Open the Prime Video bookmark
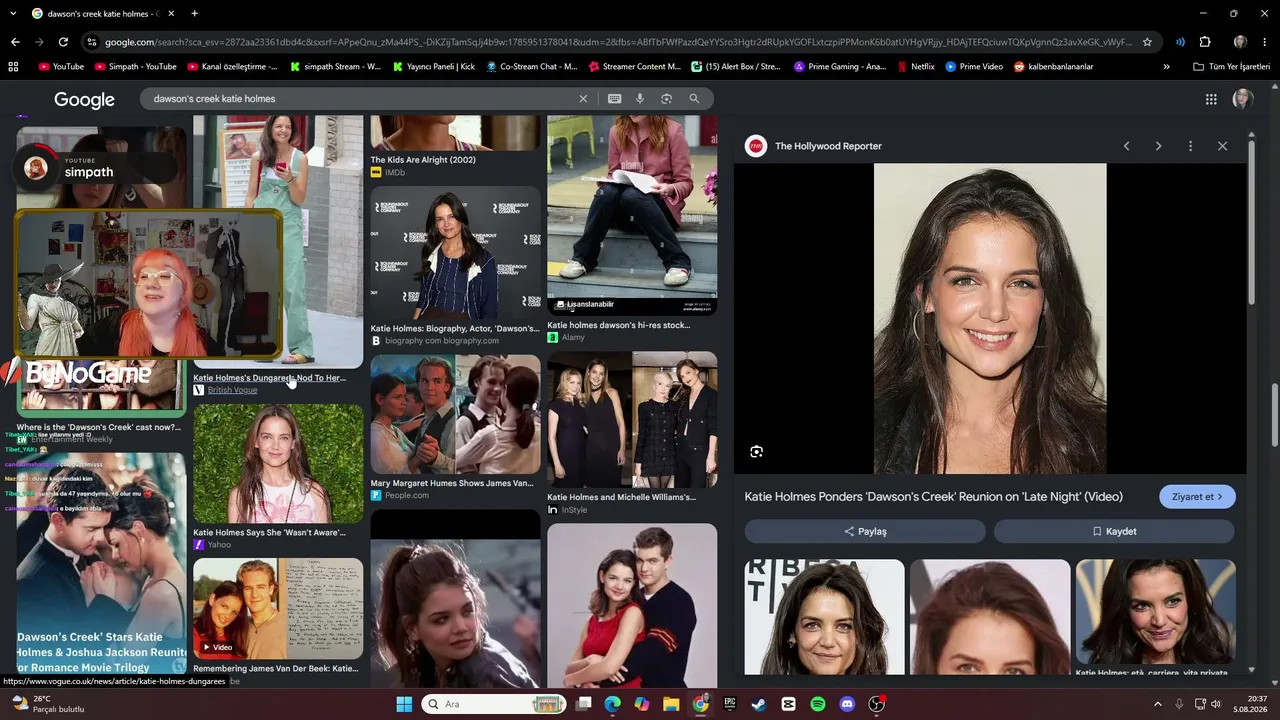This screenshot has width=1280, height=720. pyautogui.click(x=974, y=67)
